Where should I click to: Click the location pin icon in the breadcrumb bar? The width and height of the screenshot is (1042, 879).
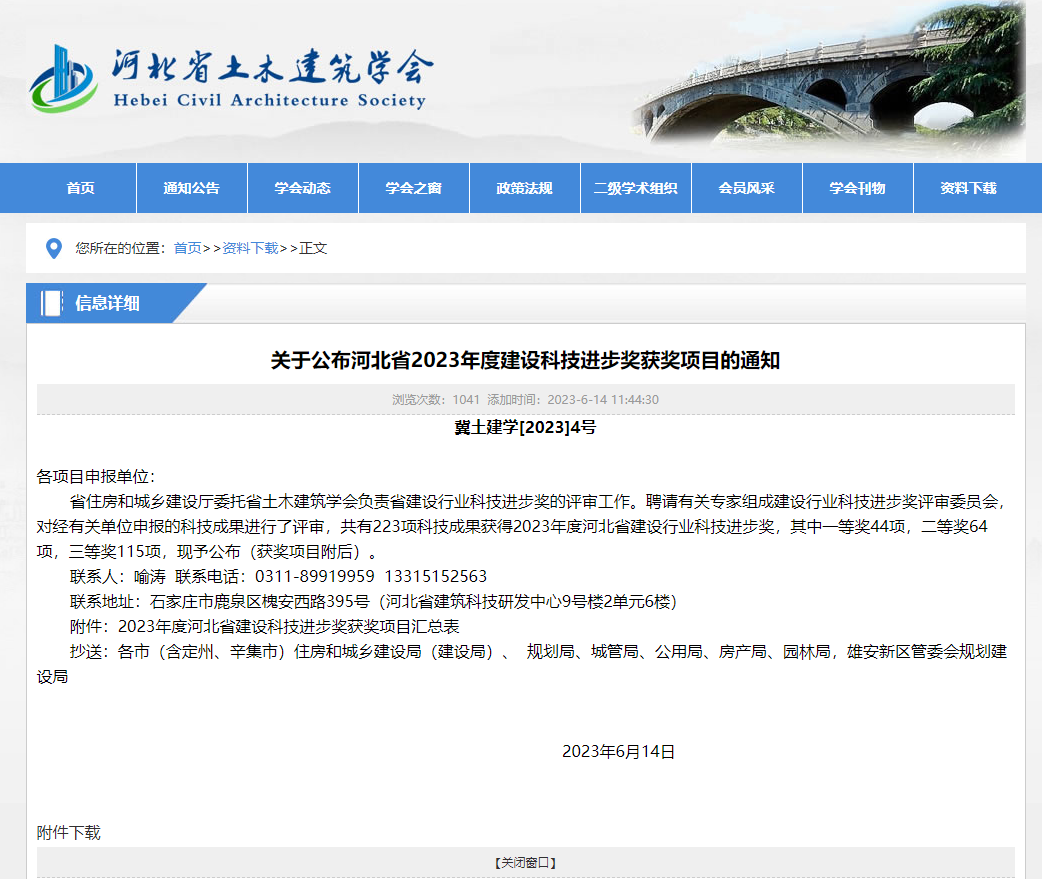(x=55, y=248)
